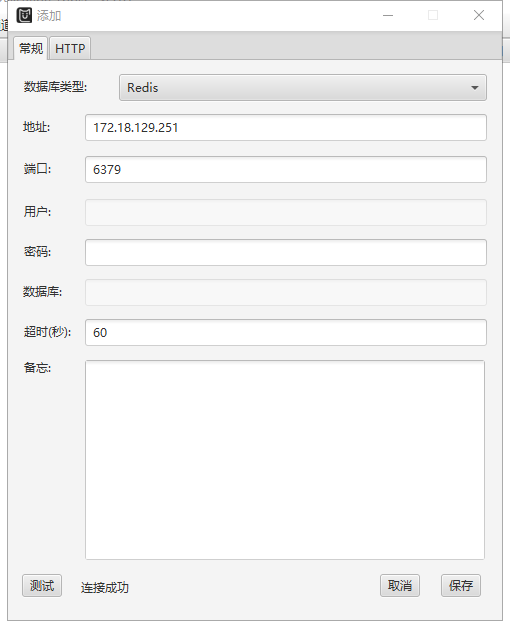The width and height of the screenshot is (510, 628).
Task: Focus the 密码 password field
Action: coord(286,252)
